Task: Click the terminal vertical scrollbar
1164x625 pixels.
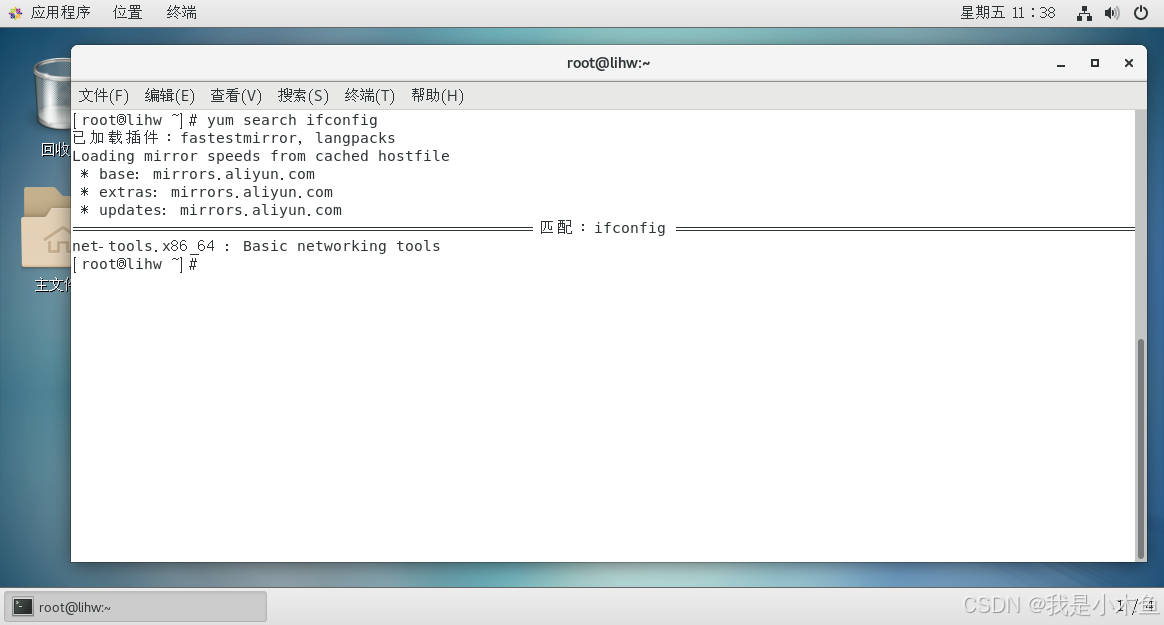Action: (1141, 448)
